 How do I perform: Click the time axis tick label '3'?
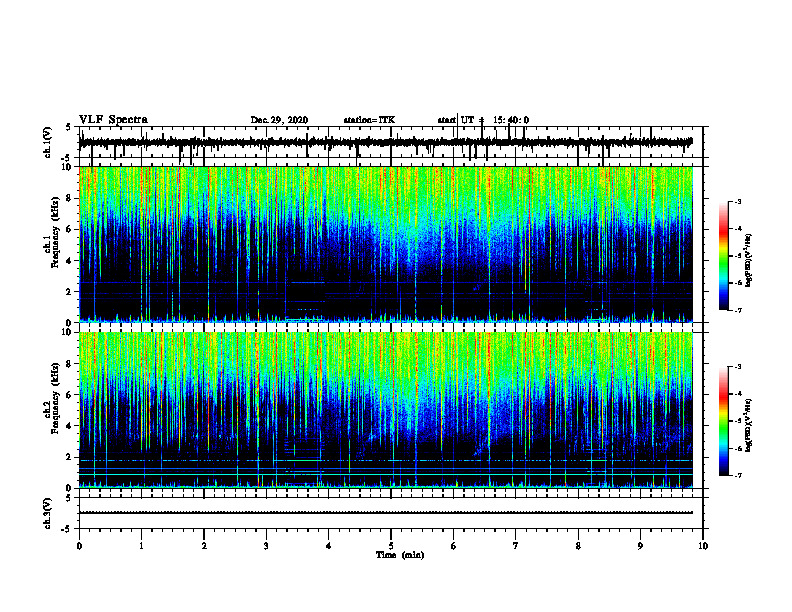click(x=266, y=546)
